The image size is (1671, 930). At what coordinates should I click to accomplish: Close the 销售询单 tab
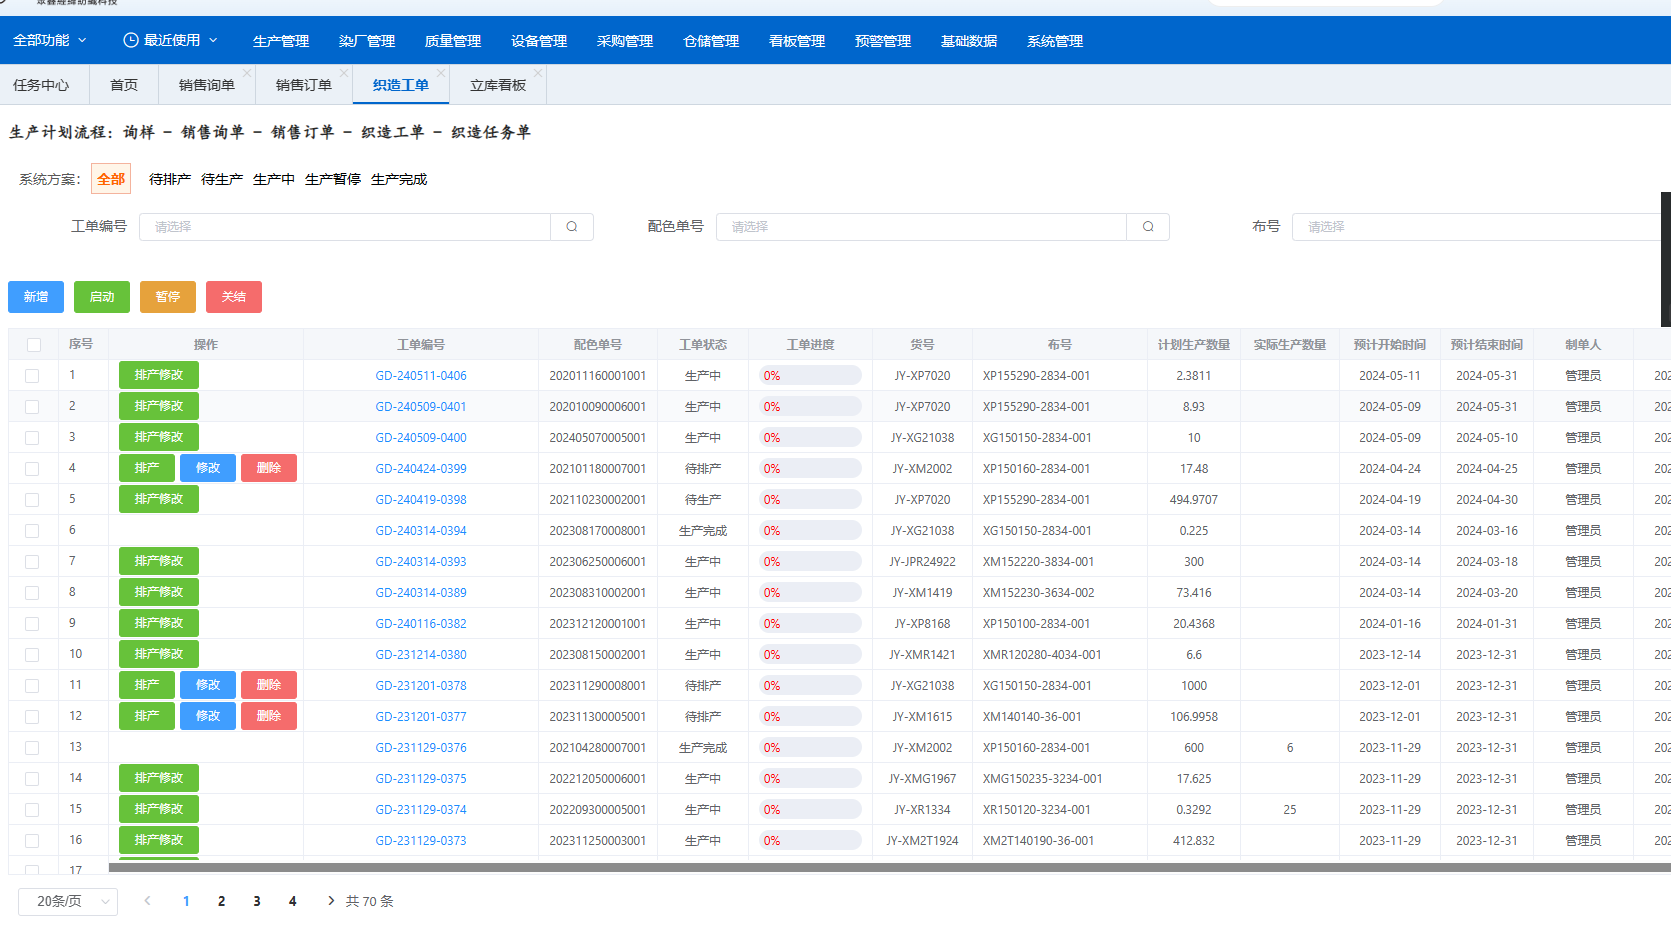[247, 73]
